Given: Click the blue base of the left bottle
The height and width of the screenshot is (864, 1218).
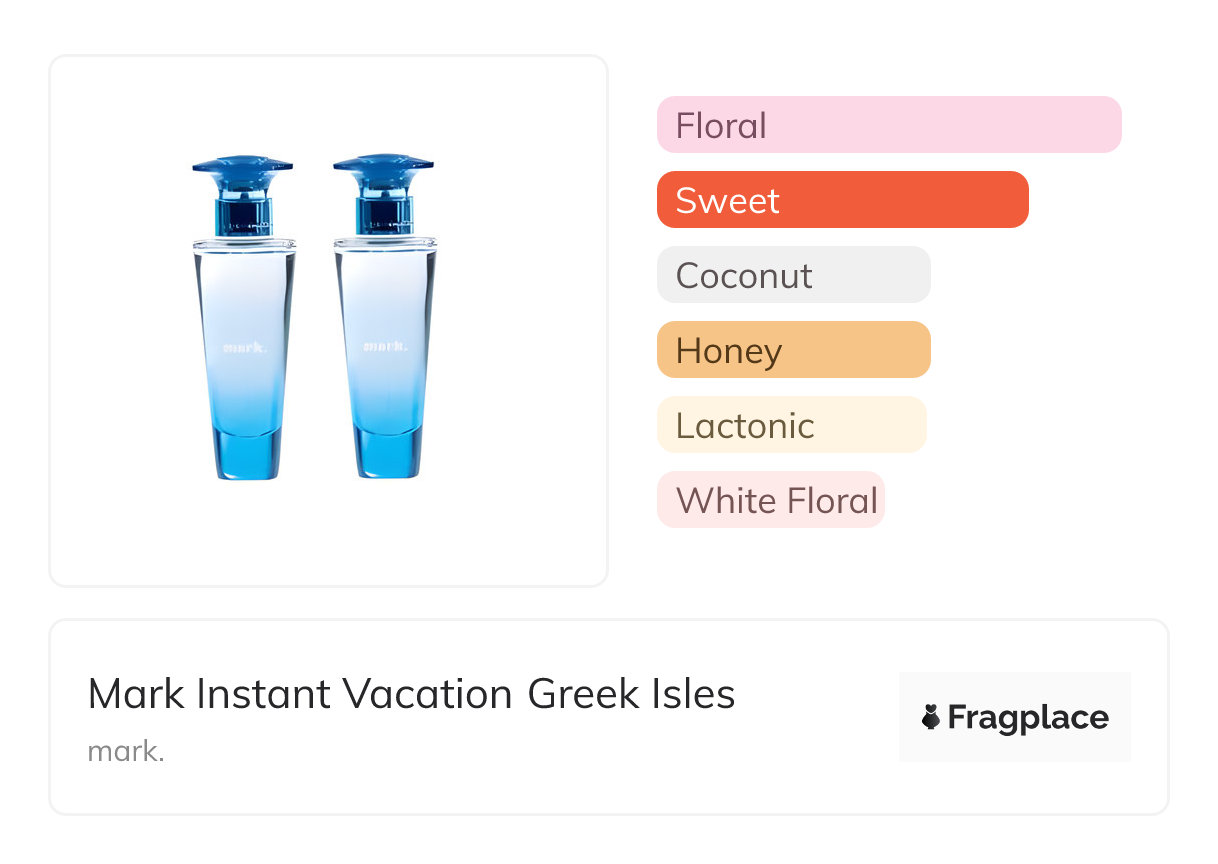Looking at the screenshot, I should (245, 455).
